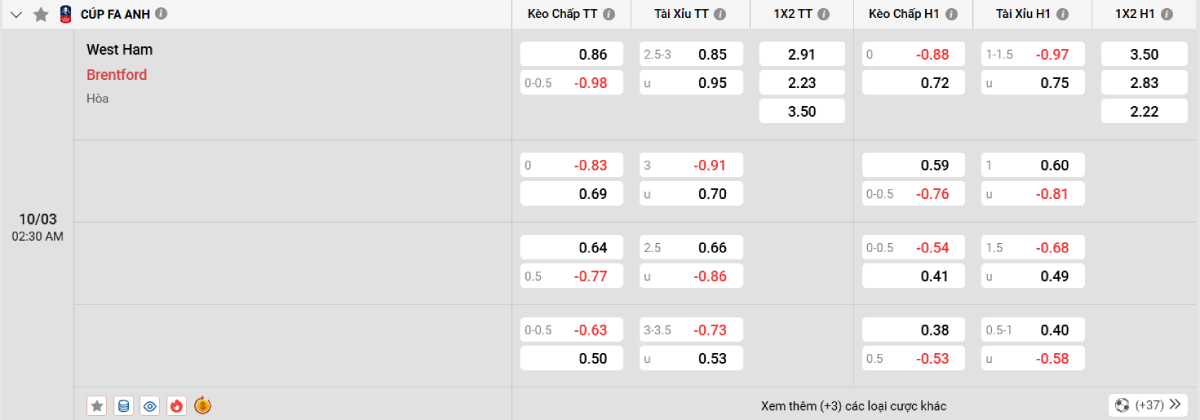The height and width of the screenshot is (420, 1200).
Task: Click info icon next to Tài Xỉu H1
Action: (1068, 14)
